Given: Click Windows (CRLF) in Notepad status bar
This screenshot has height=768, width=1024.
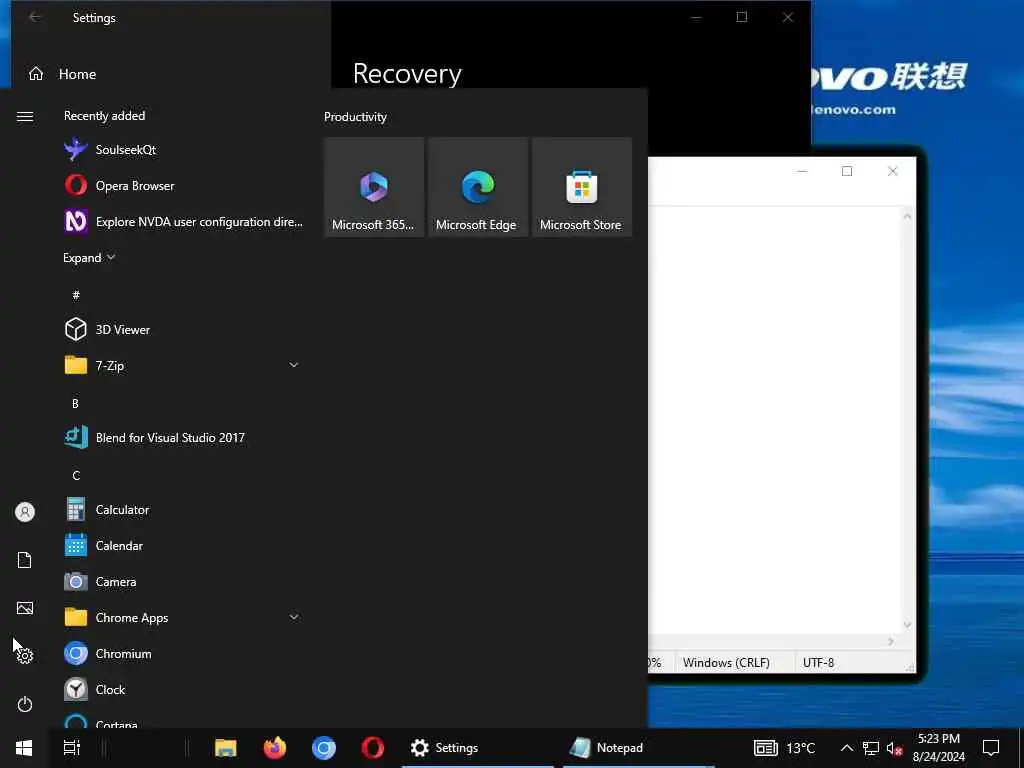Looking at the screenshot, I should (726, 662).
